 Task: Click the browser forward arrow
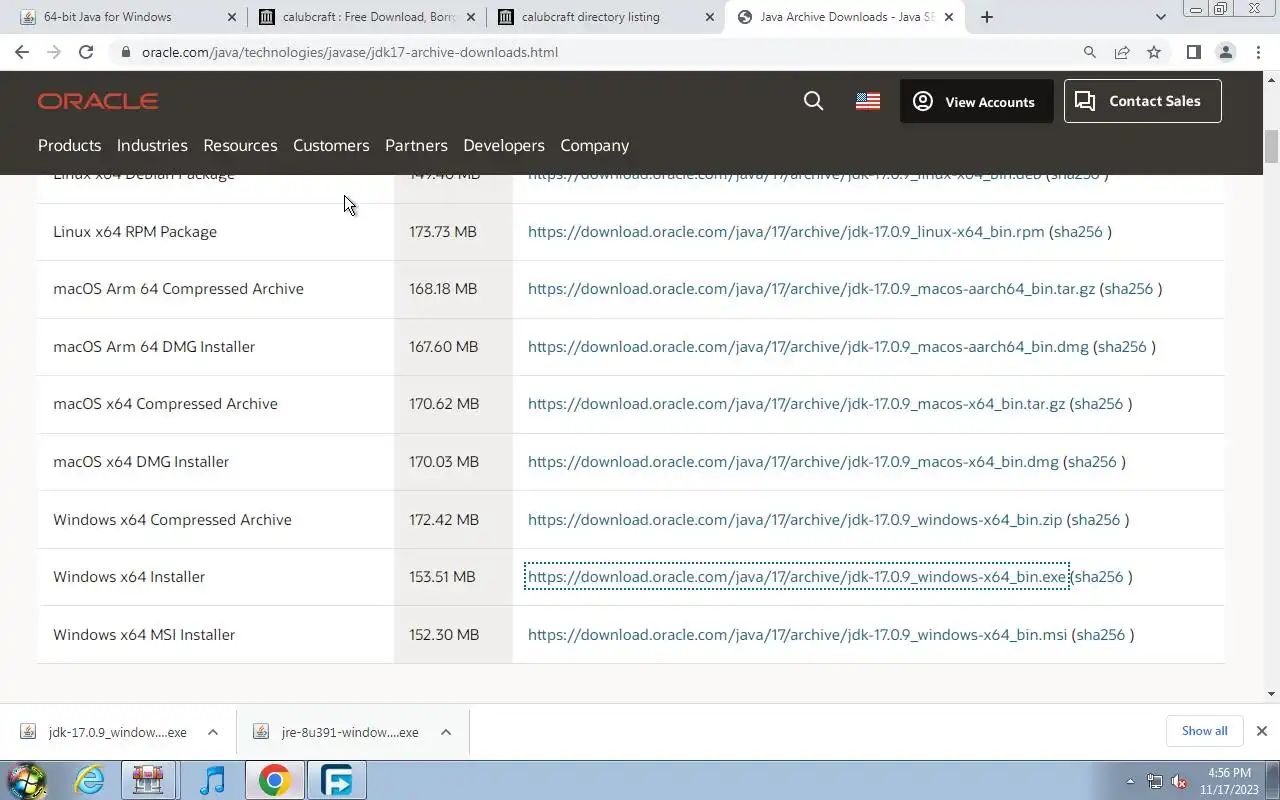(54, 52)
